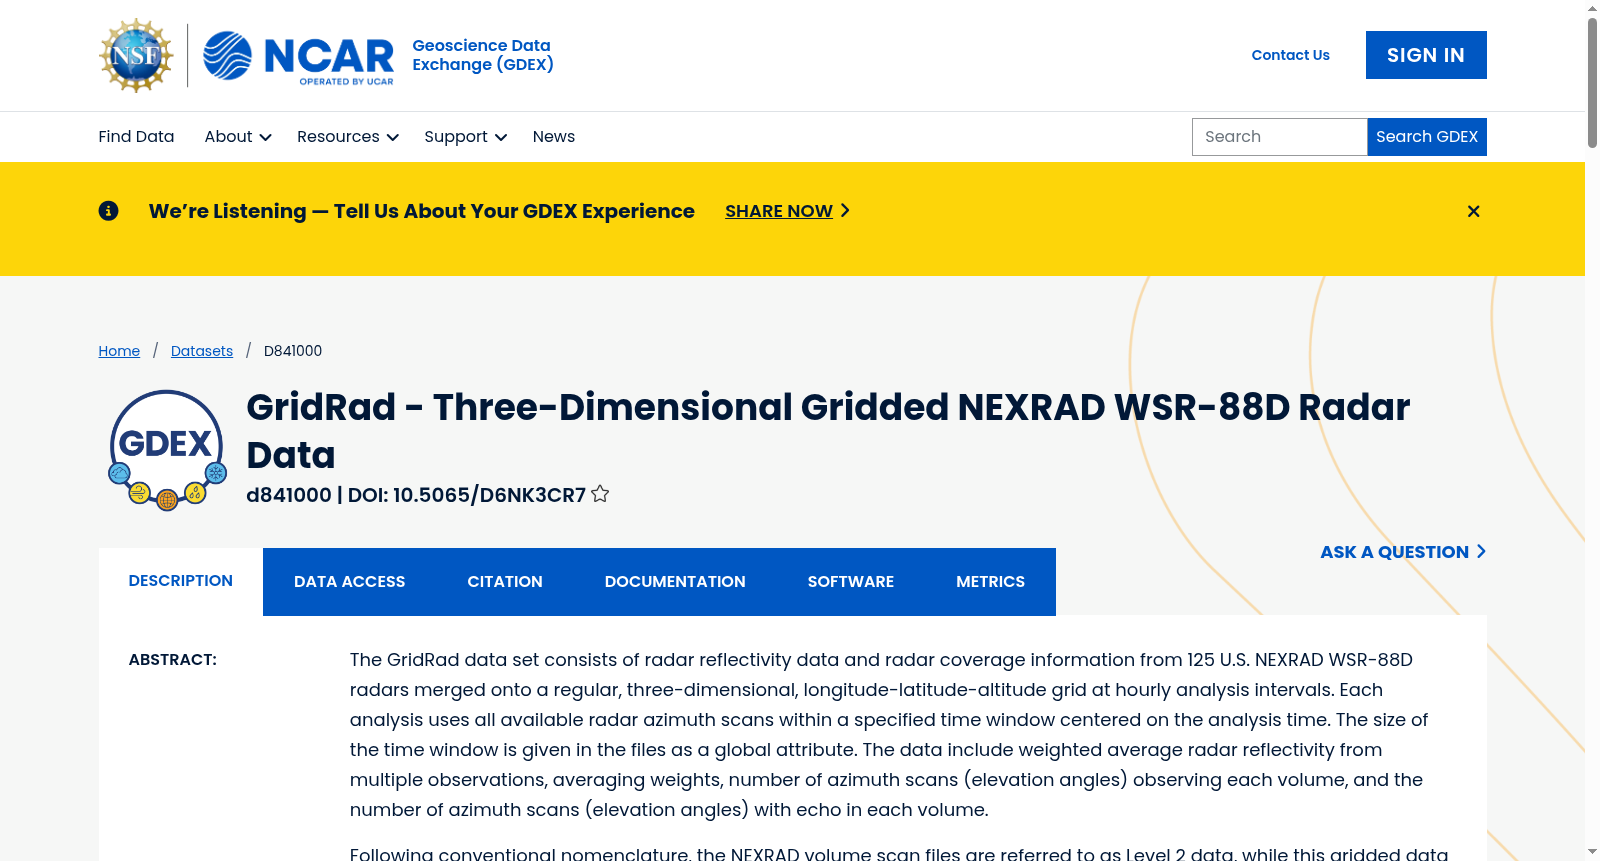
Task: Switch to the DATA ACCESS tab
Action: [350, 582]
